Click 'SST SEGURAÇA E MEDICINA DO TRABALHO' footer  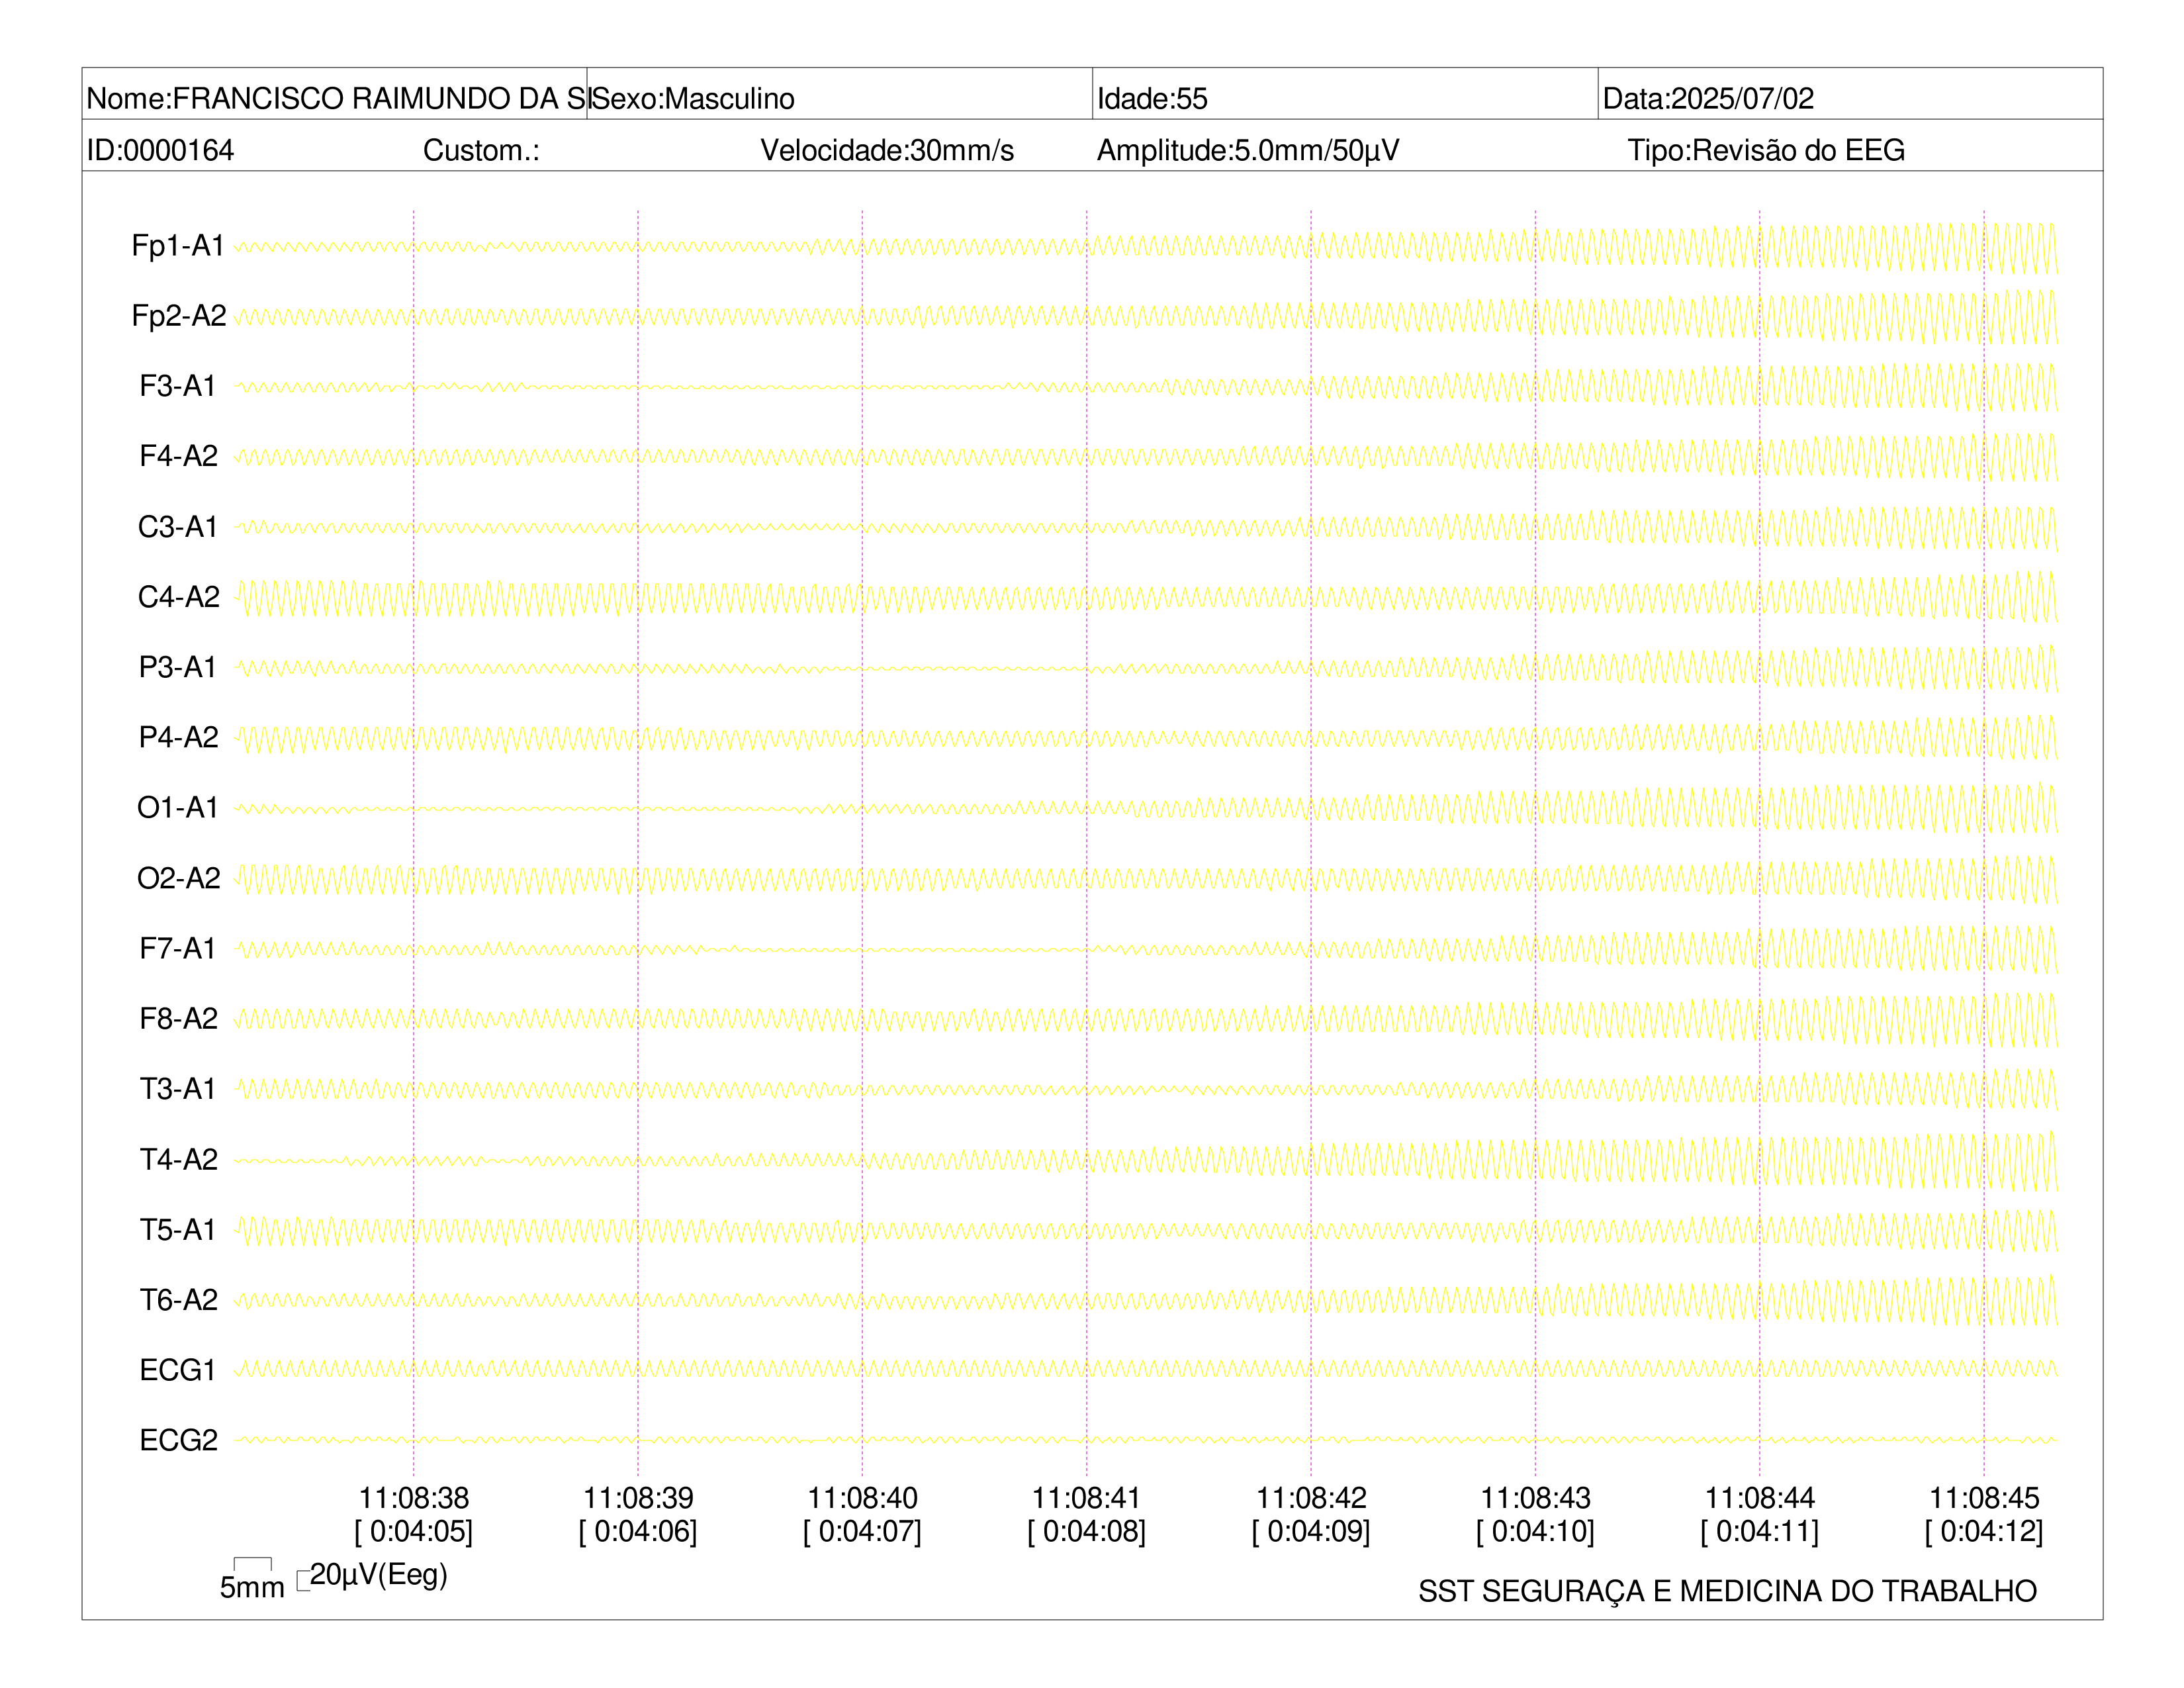1727,1591
